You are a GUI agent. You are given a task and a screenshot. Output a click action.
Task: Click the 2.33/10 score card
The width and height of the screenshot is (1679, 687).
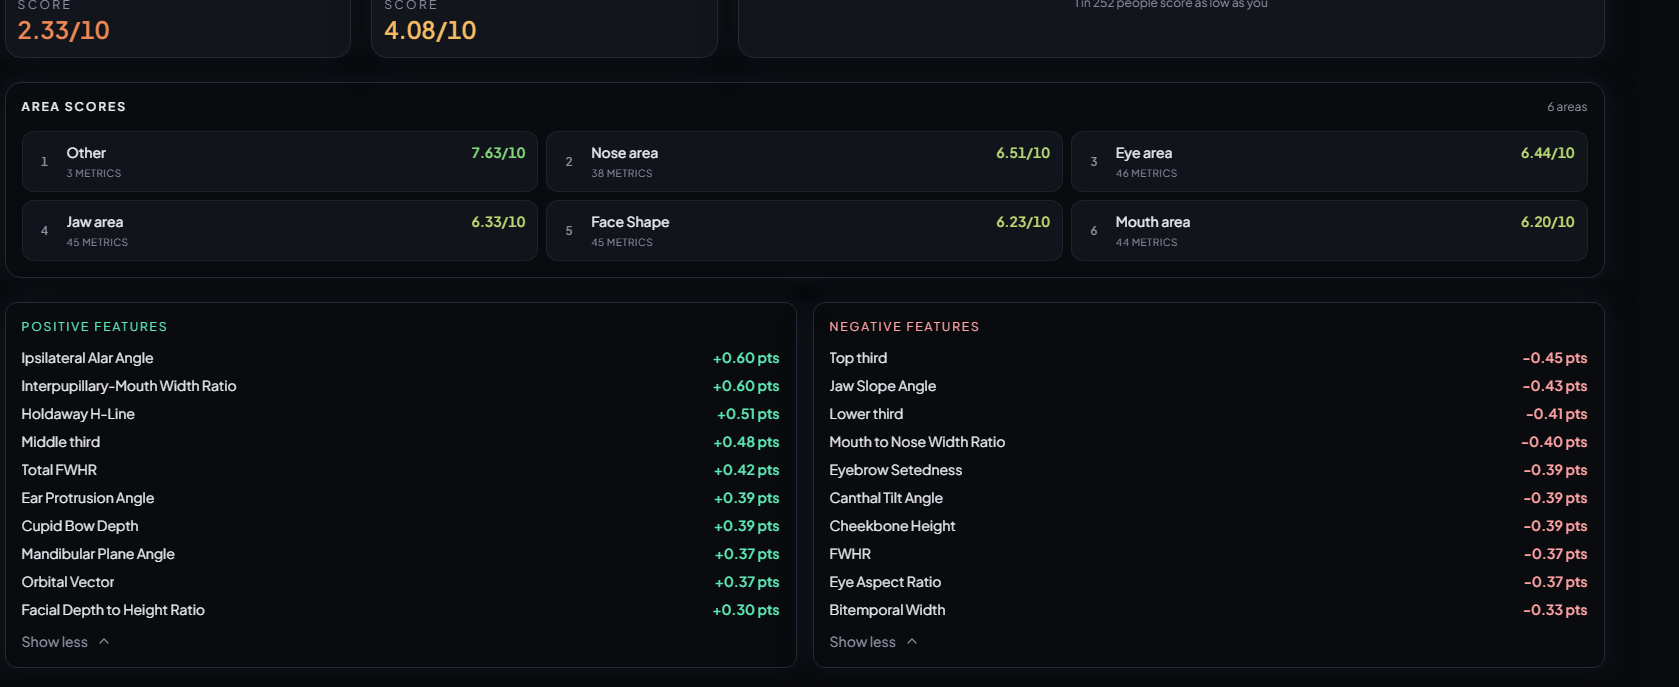(178, 28)
